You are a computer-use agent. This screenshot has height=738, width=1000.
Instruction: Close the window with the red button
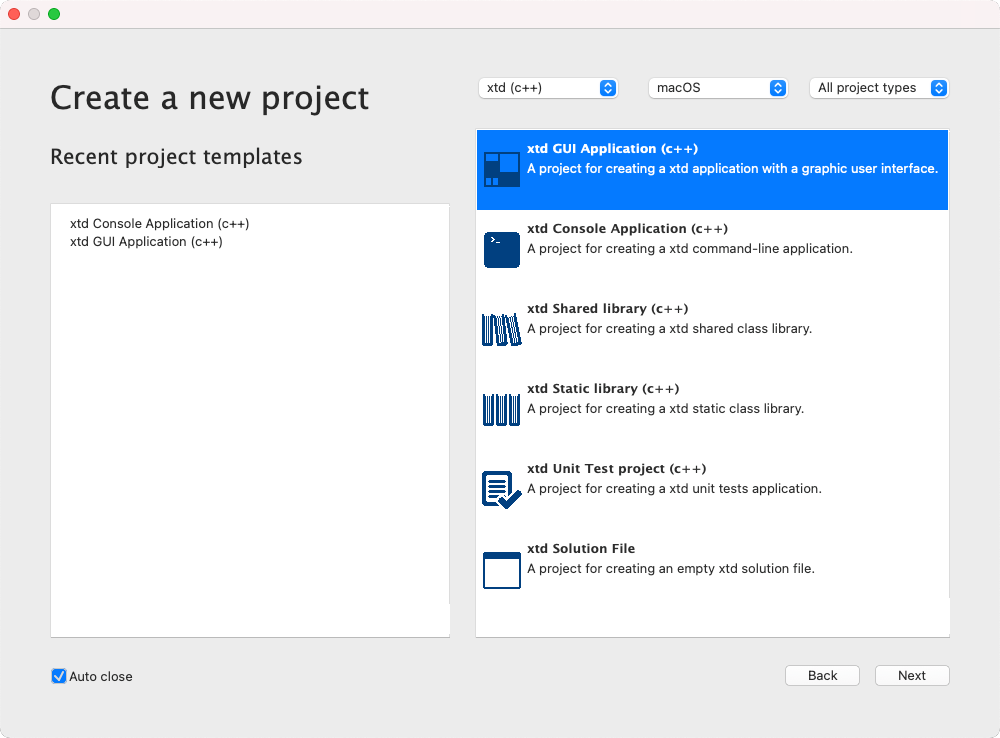coord(14,14)
